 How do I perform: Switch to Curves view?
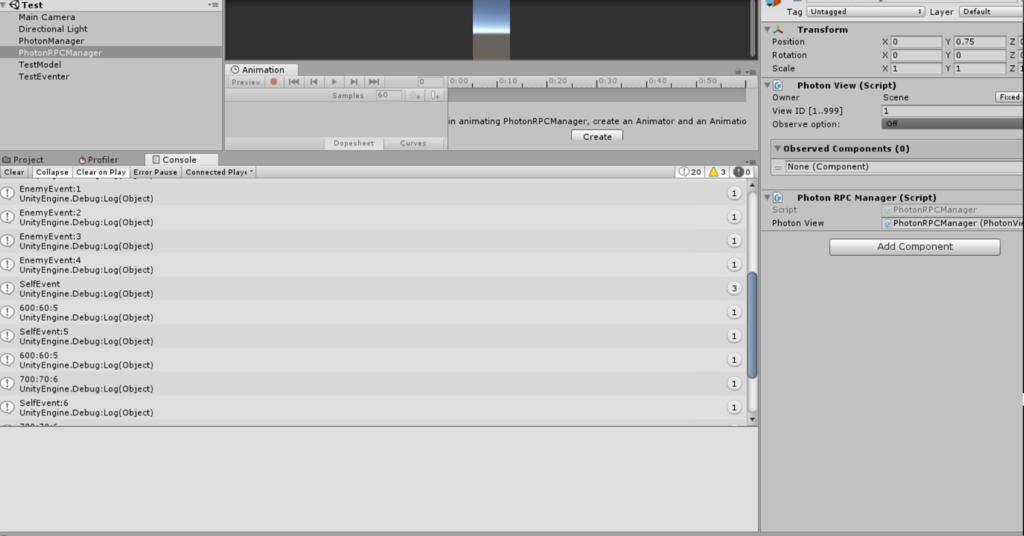coord(413,144)
